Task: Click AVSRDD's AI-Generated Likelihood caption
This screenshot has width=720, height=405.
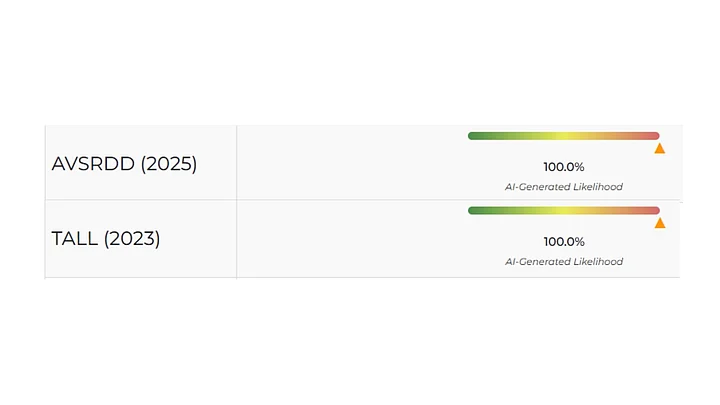Action: click(x=564, y=187)
